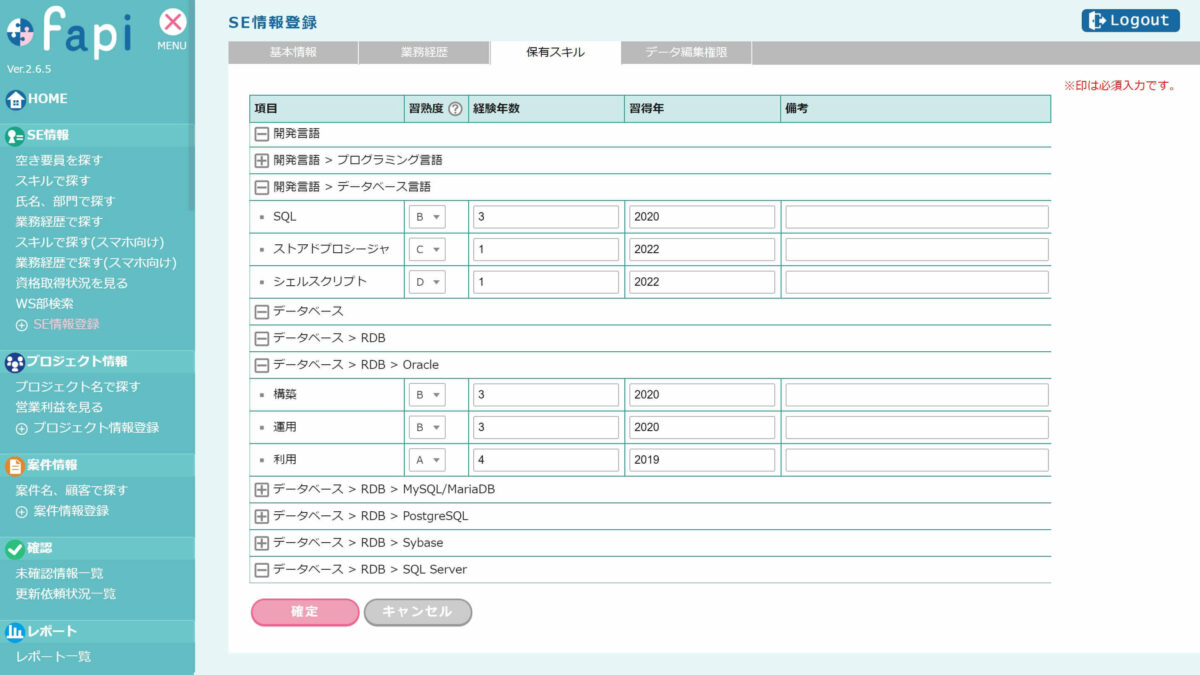Click the 案件情報 section icon
The width and height of the screenshot is (1200, 675).
click(15, 466)
